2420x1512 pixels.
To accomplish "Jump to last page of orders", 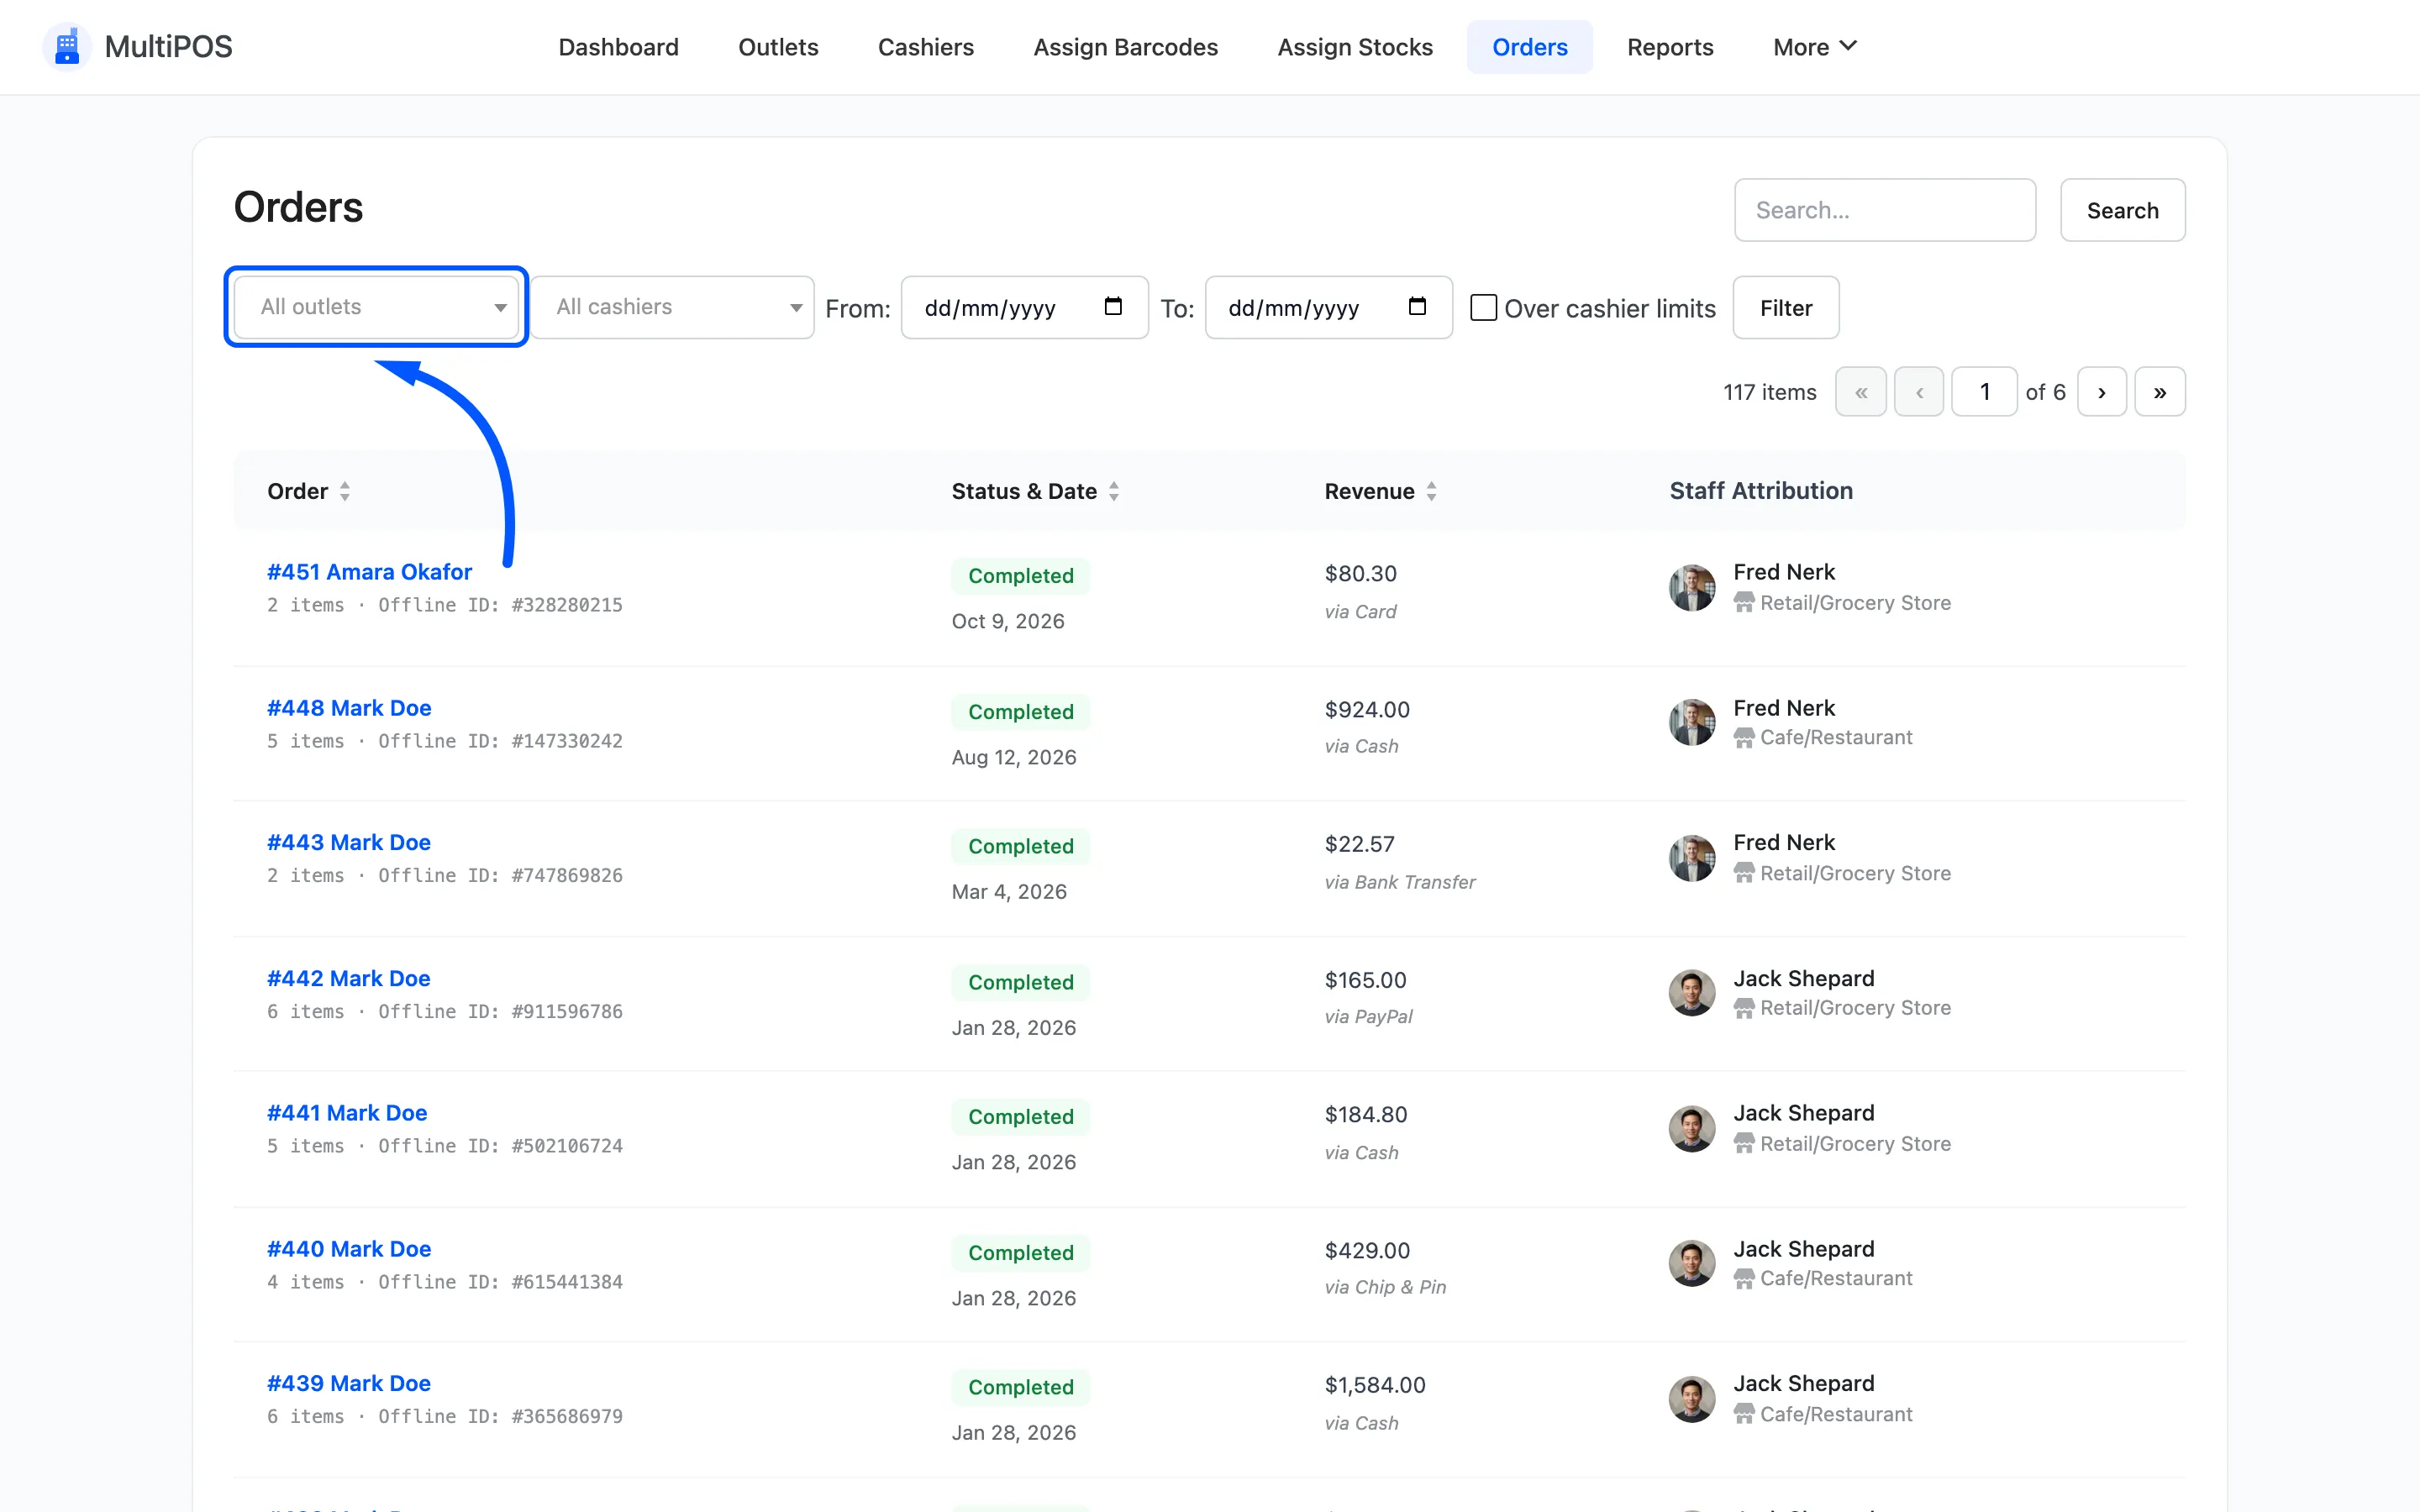I will 2160,392.
